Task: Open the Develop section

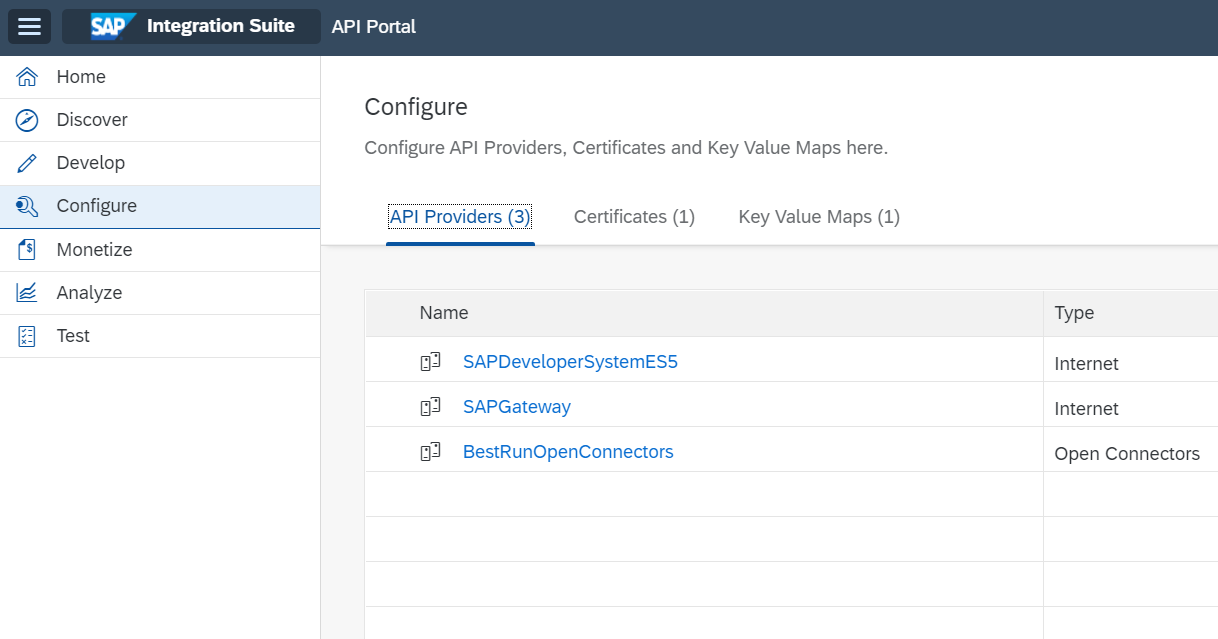Action: click(x=160, y=163)
